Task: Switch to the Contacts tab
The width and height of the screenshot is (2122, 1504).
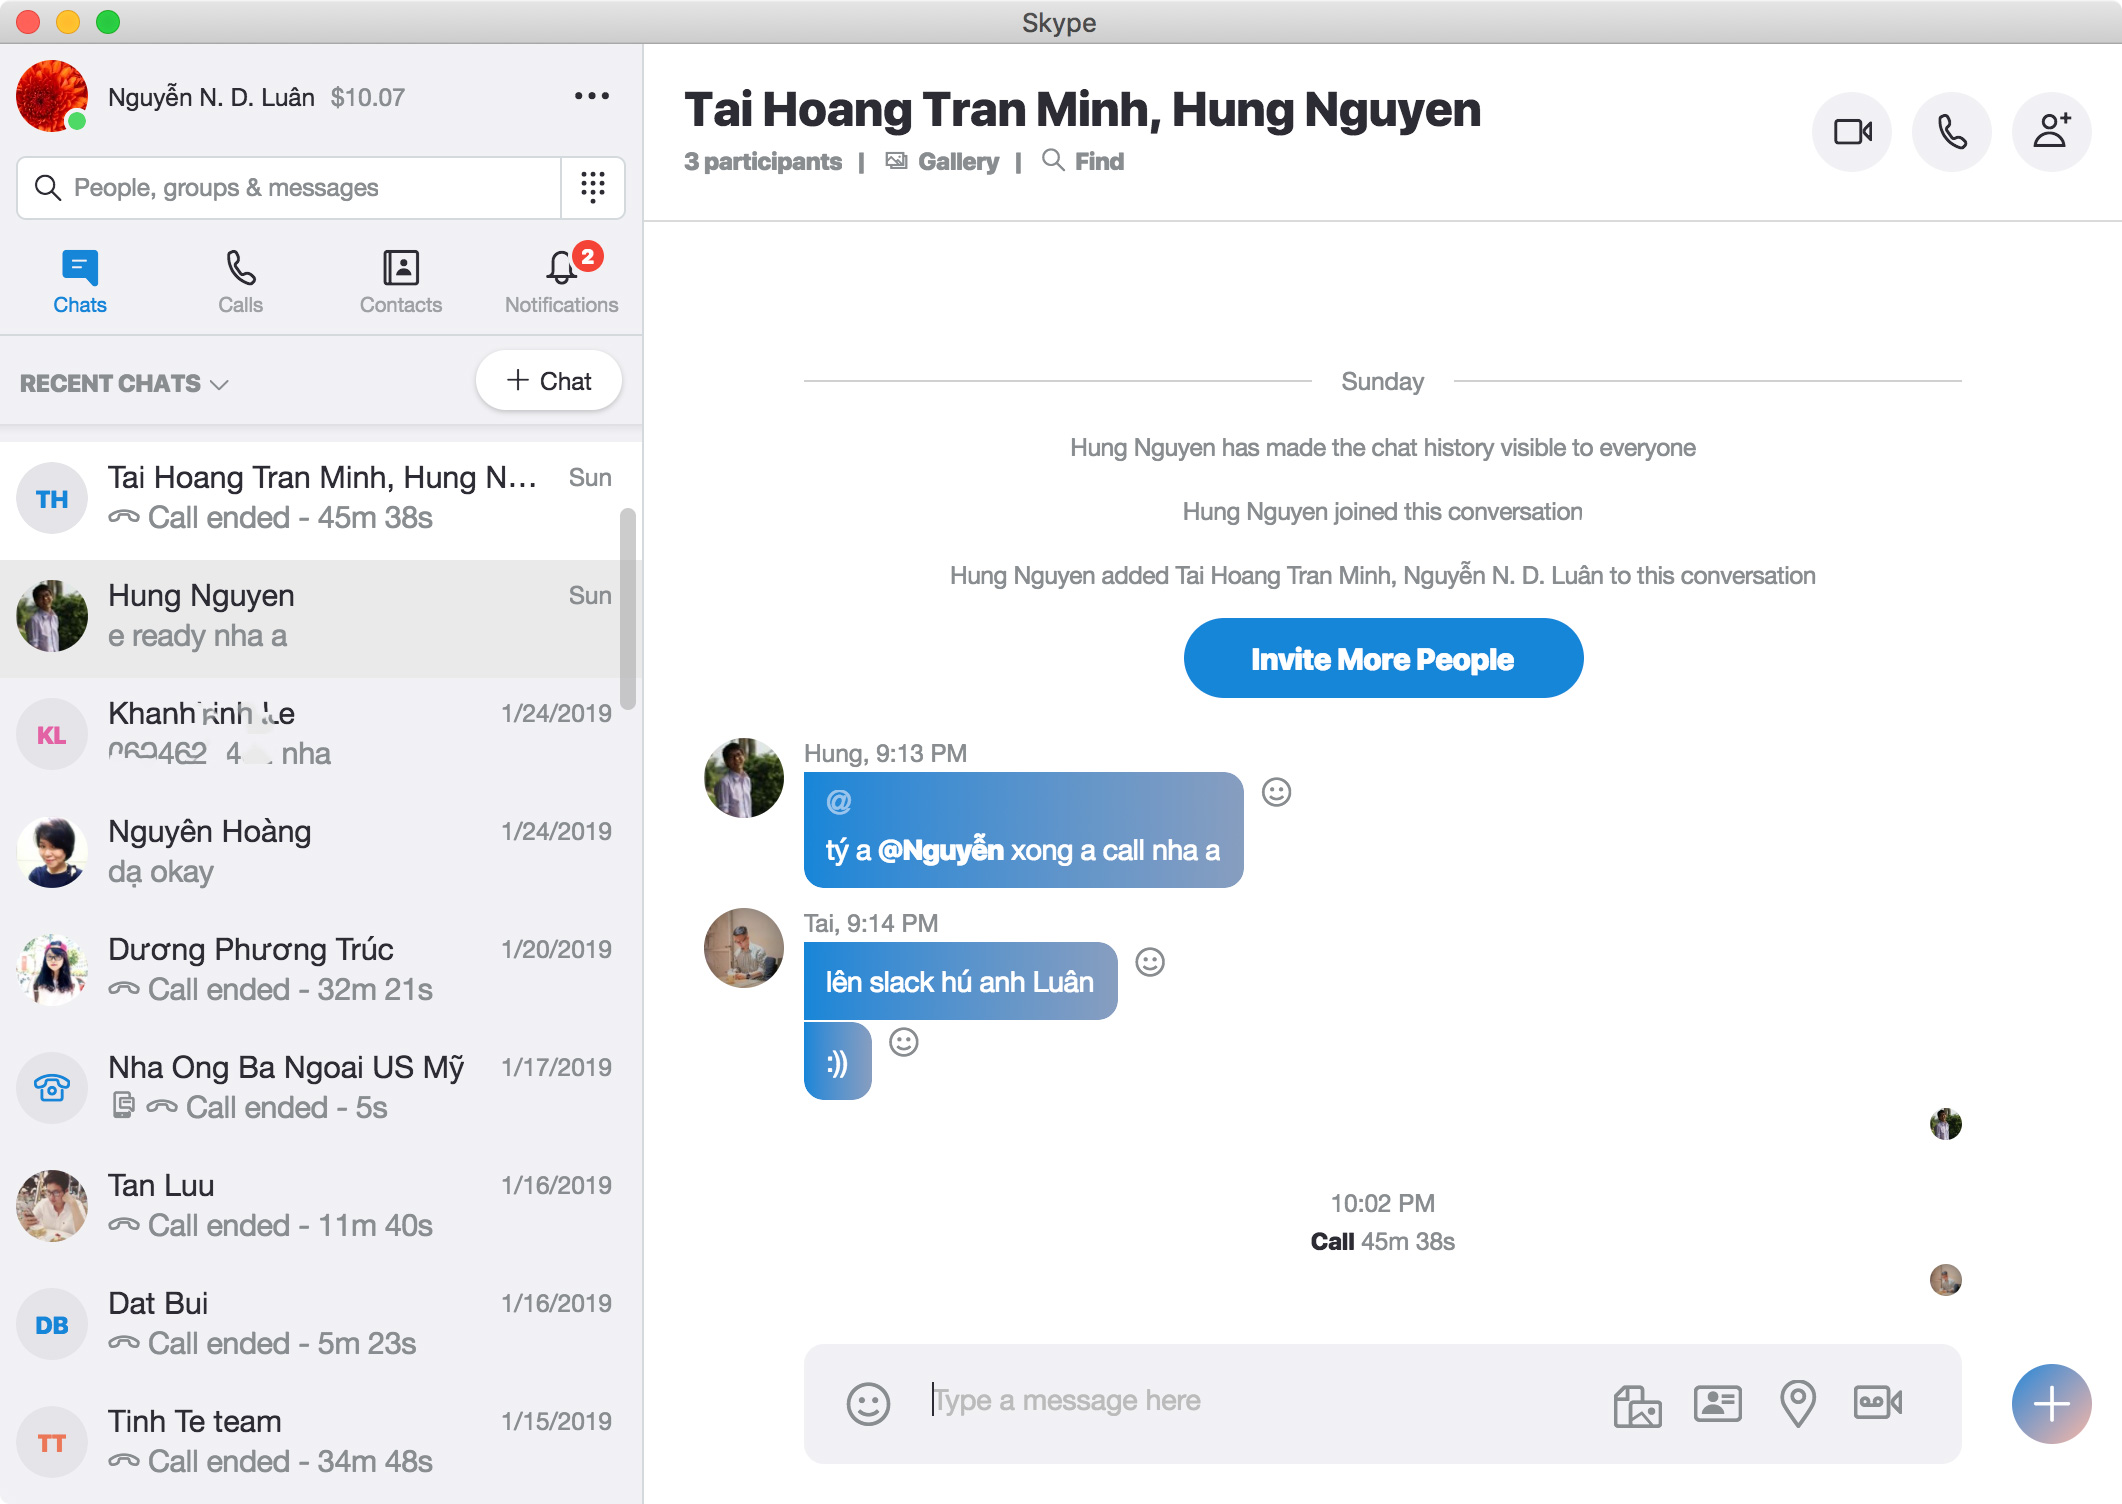Action: 400,280
